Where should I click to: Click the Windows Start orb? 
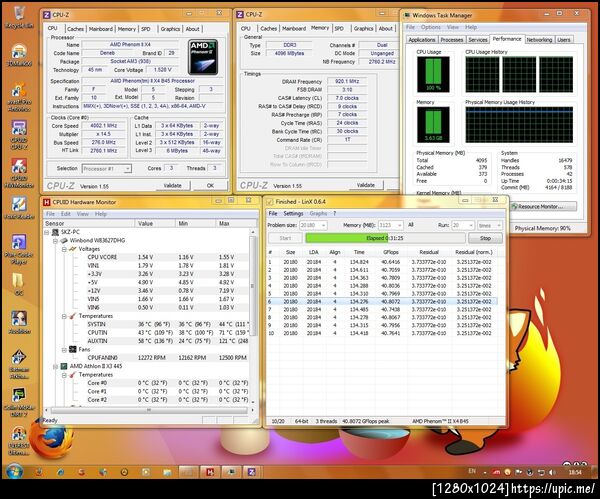click(15, 472)
